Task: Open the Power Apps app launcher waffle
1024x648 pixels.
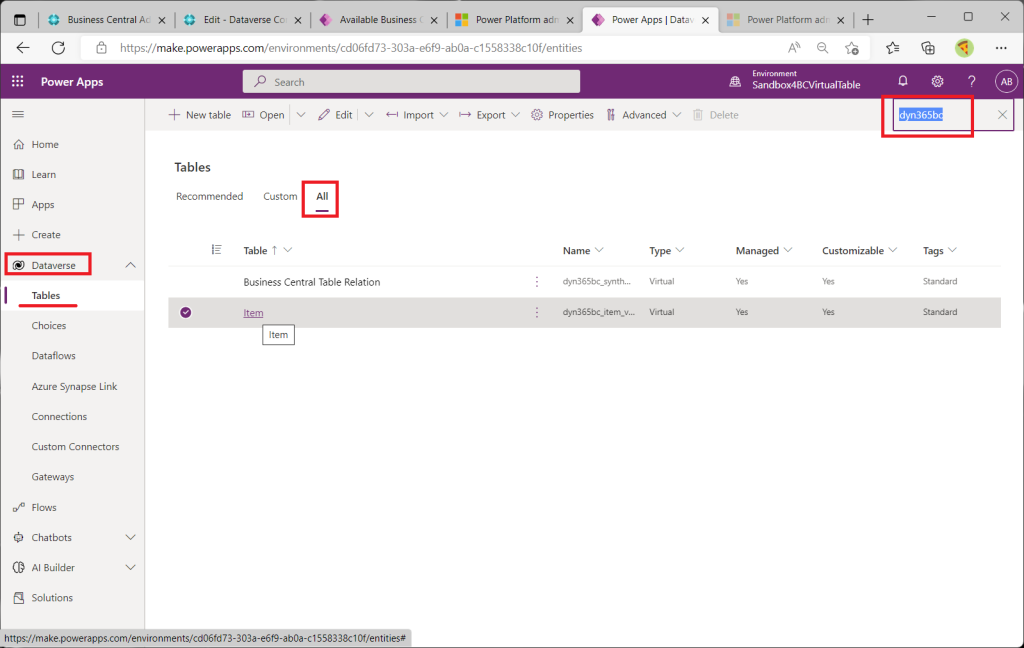Action: 18,81
